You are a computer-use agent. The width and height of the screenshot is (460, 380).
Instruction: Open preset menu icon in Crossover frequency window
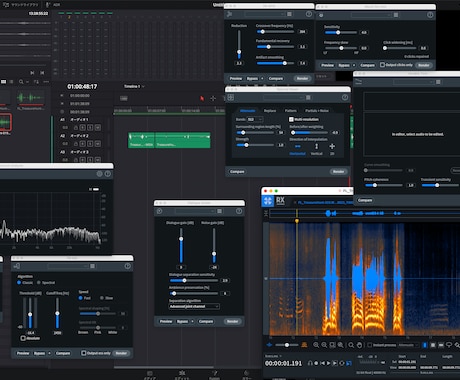coord(289,14)
